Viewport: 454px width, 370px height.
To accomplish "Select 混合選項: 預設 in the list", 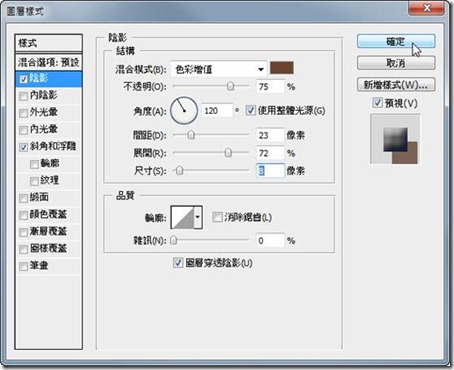I will coord(49,62).
